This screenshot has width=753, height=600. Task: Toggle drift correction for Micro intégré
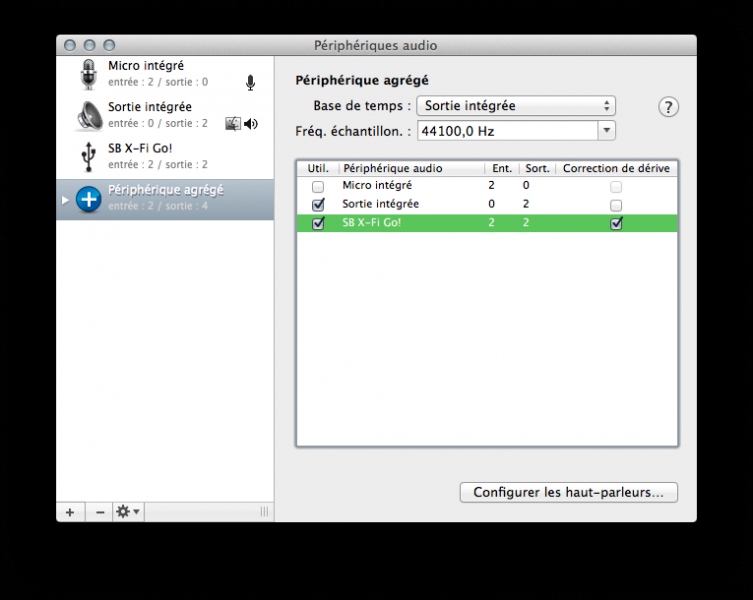(x=616, y=186)
